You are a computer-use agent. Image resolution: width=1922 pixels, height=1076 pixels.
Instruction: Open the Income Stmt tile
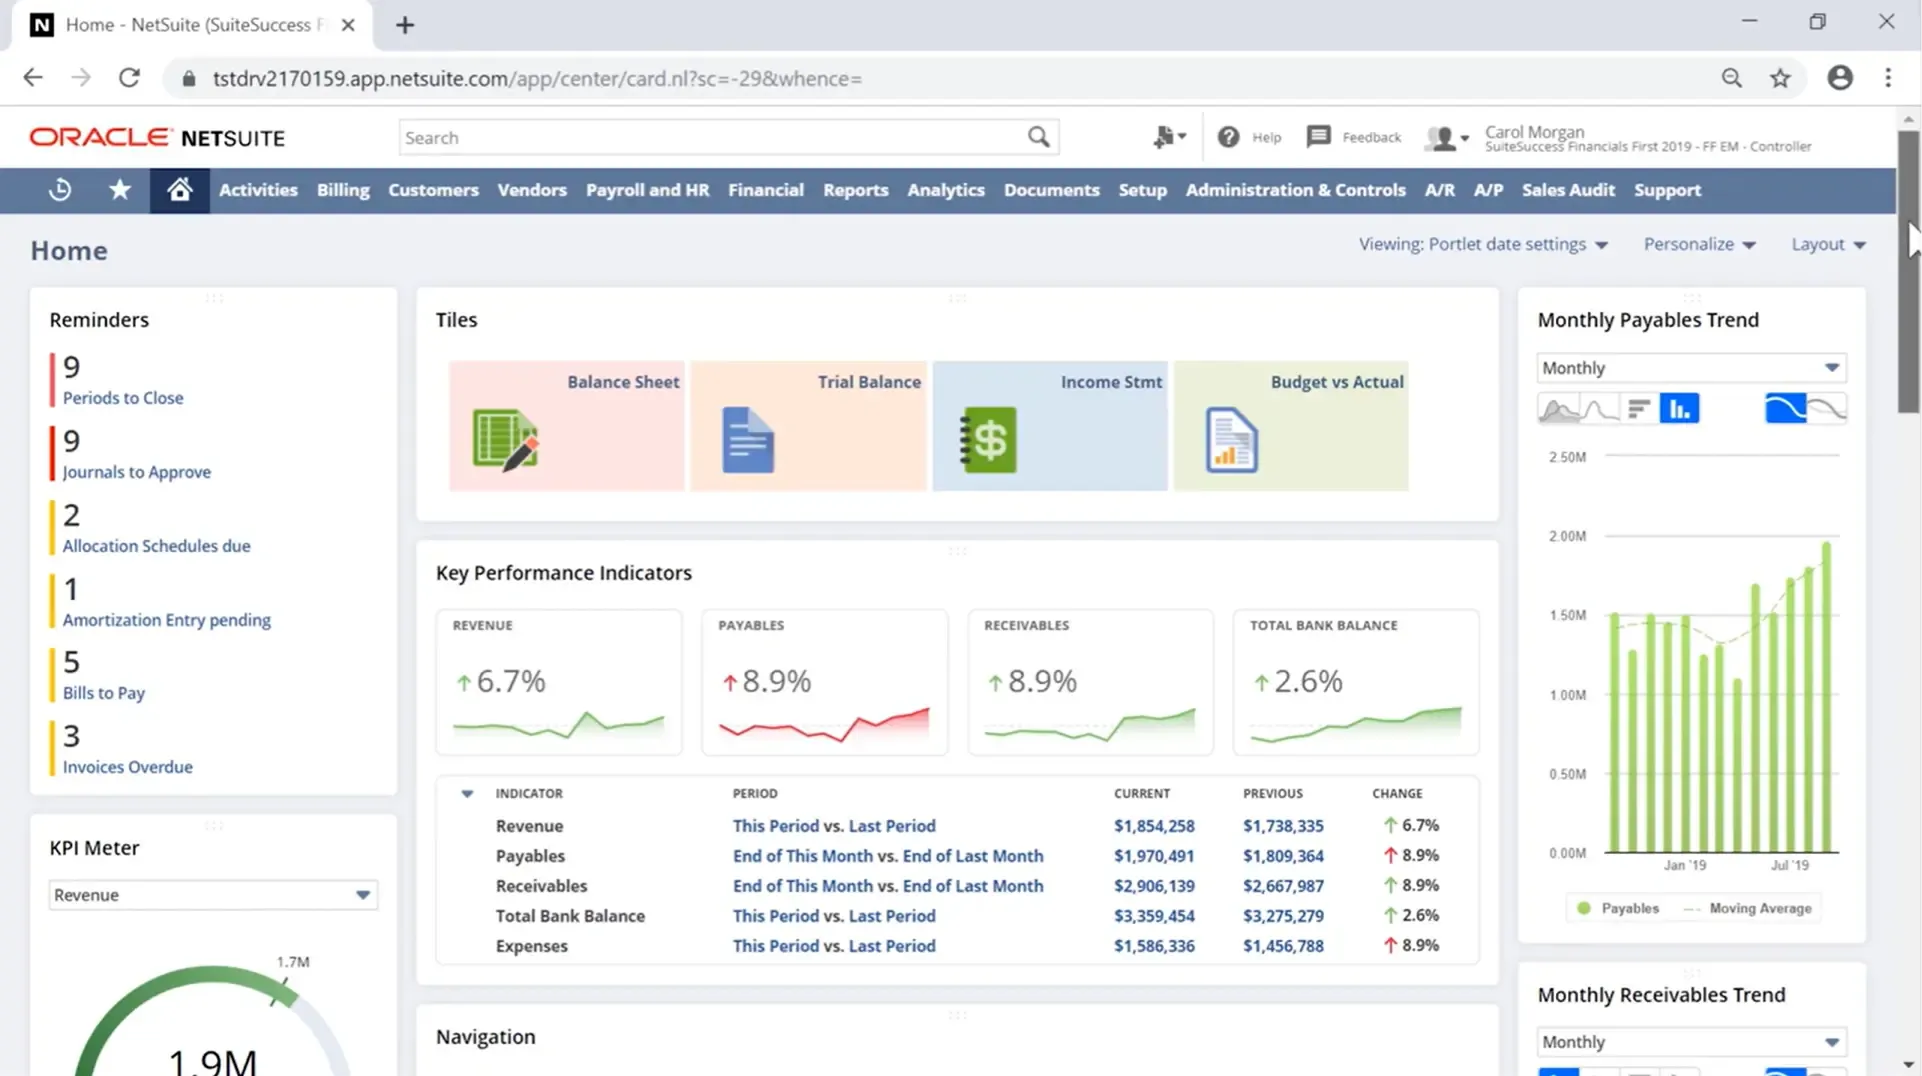click(1049, 425)
